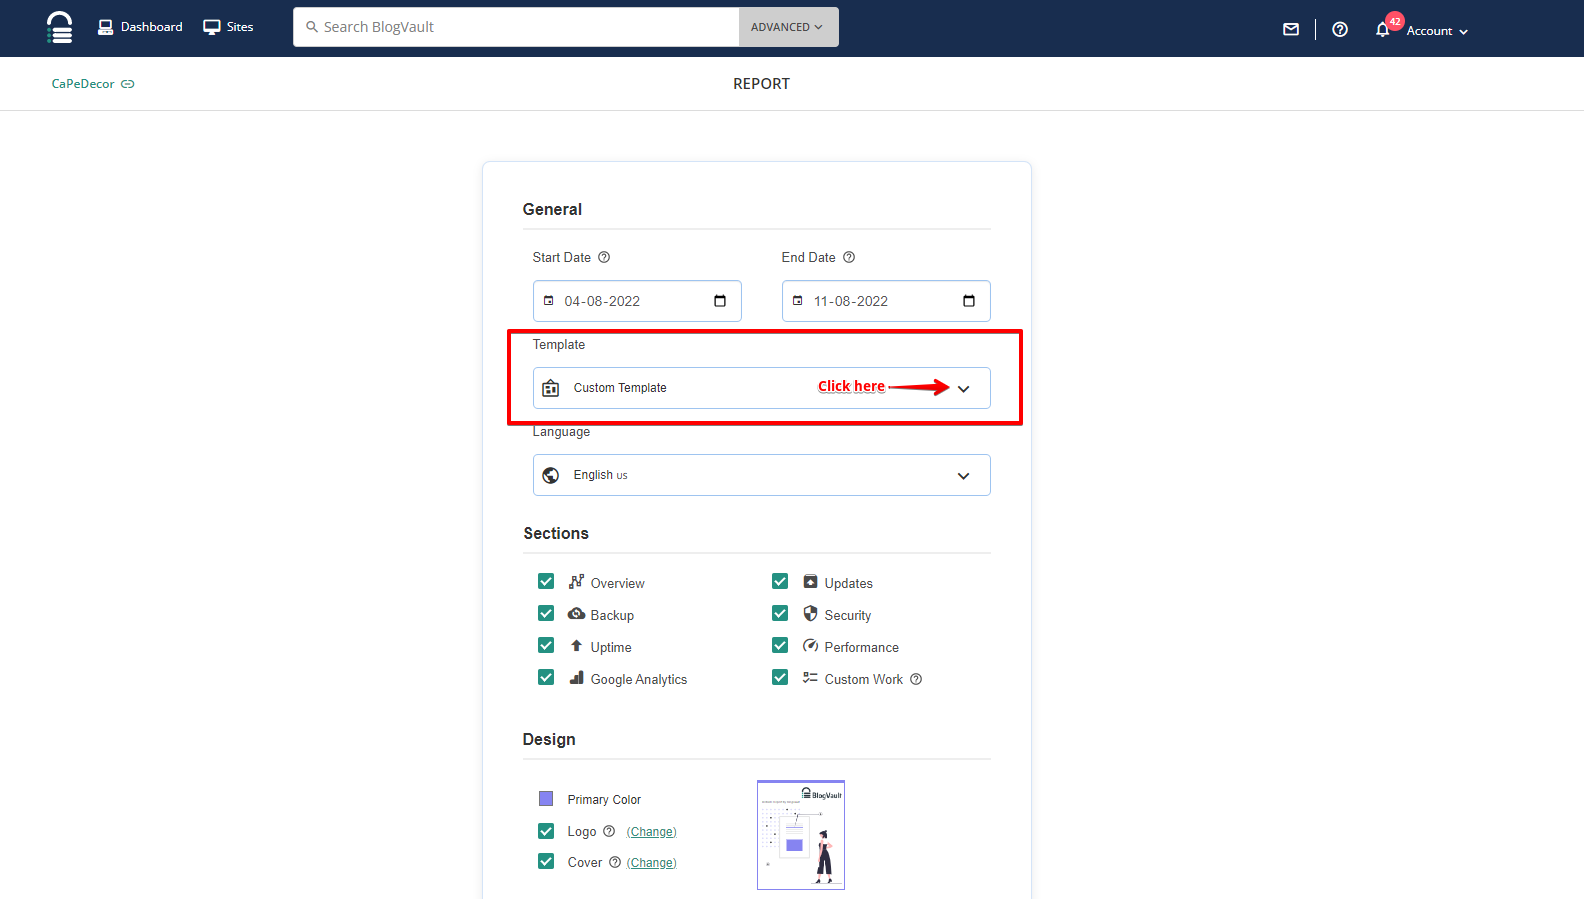
Task: Open the English language dropdown
Action: pyautogui.click(x=761, y=475)
